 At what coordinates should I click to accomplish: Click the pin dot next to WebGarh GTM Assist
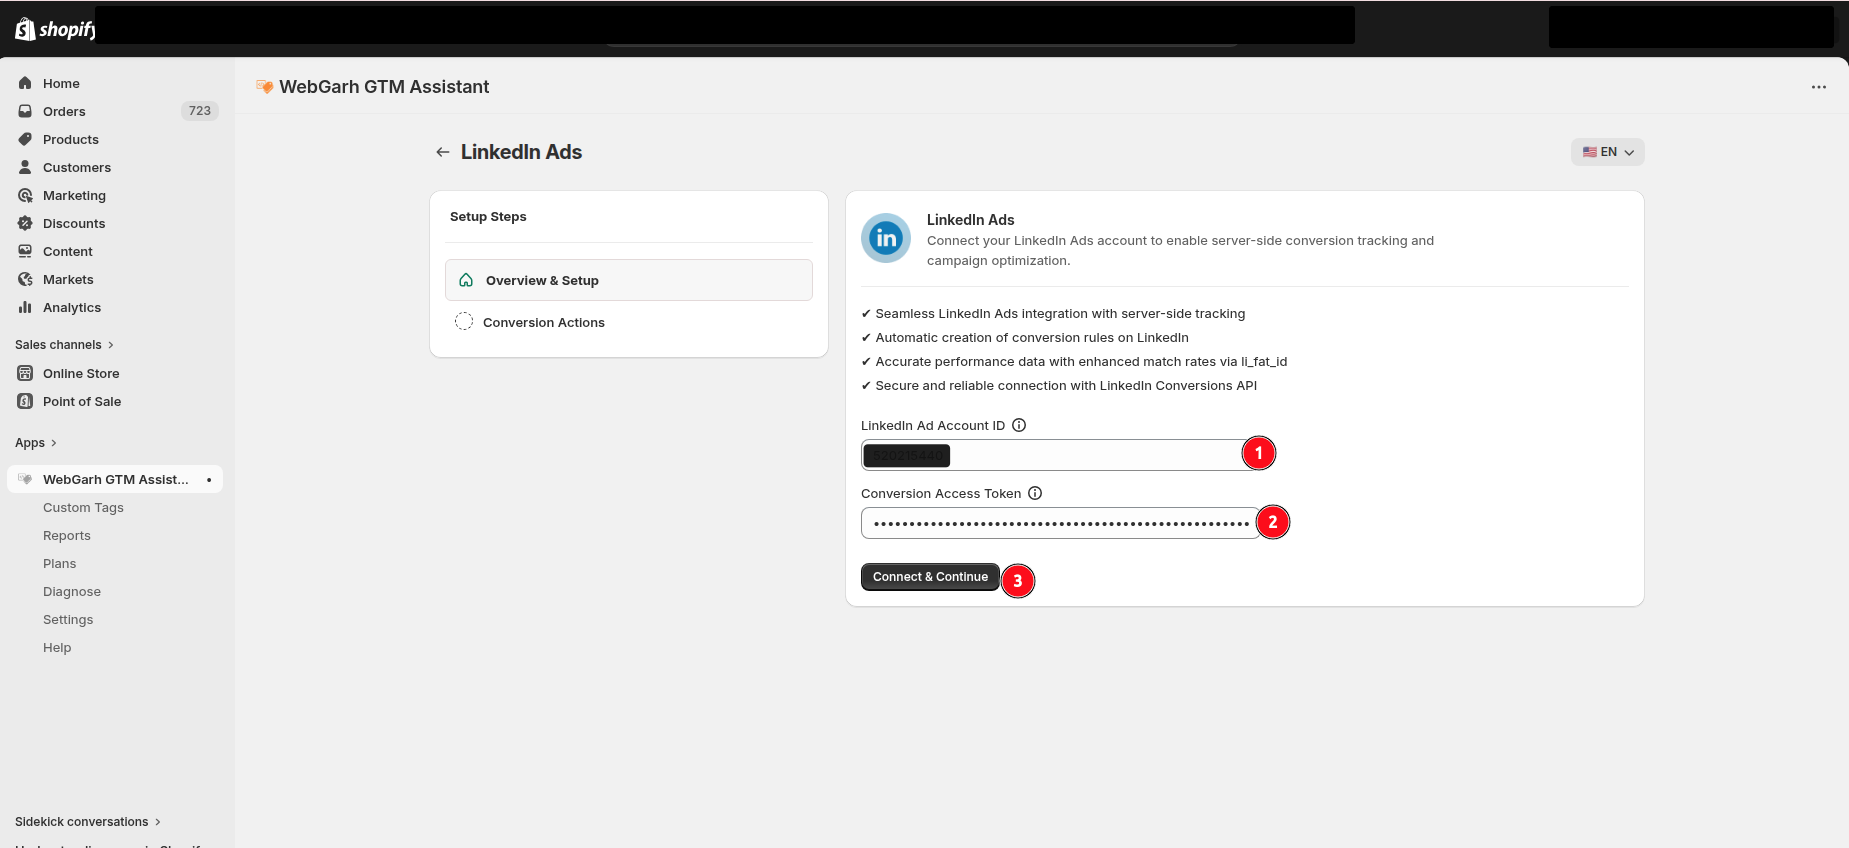209,480
